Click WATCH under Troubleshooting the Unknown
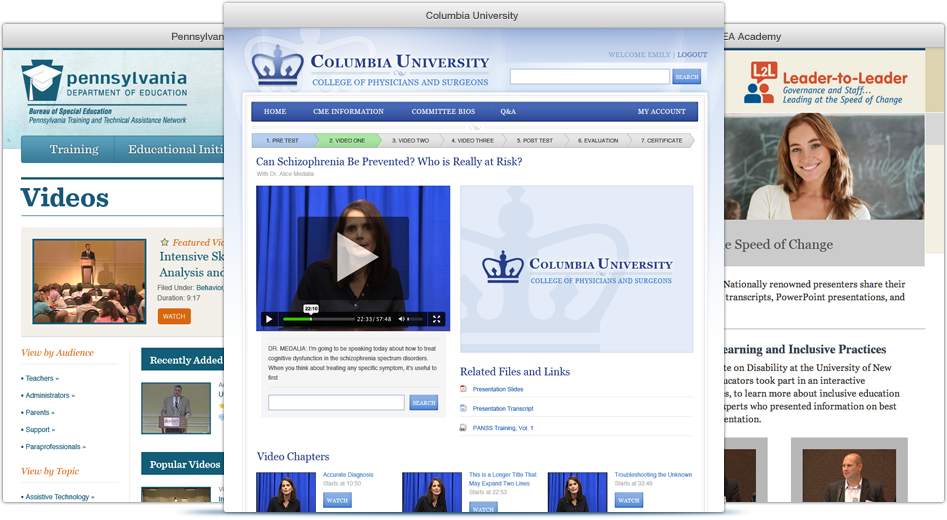This screenshot has height=520, width=947. (629, 500)
